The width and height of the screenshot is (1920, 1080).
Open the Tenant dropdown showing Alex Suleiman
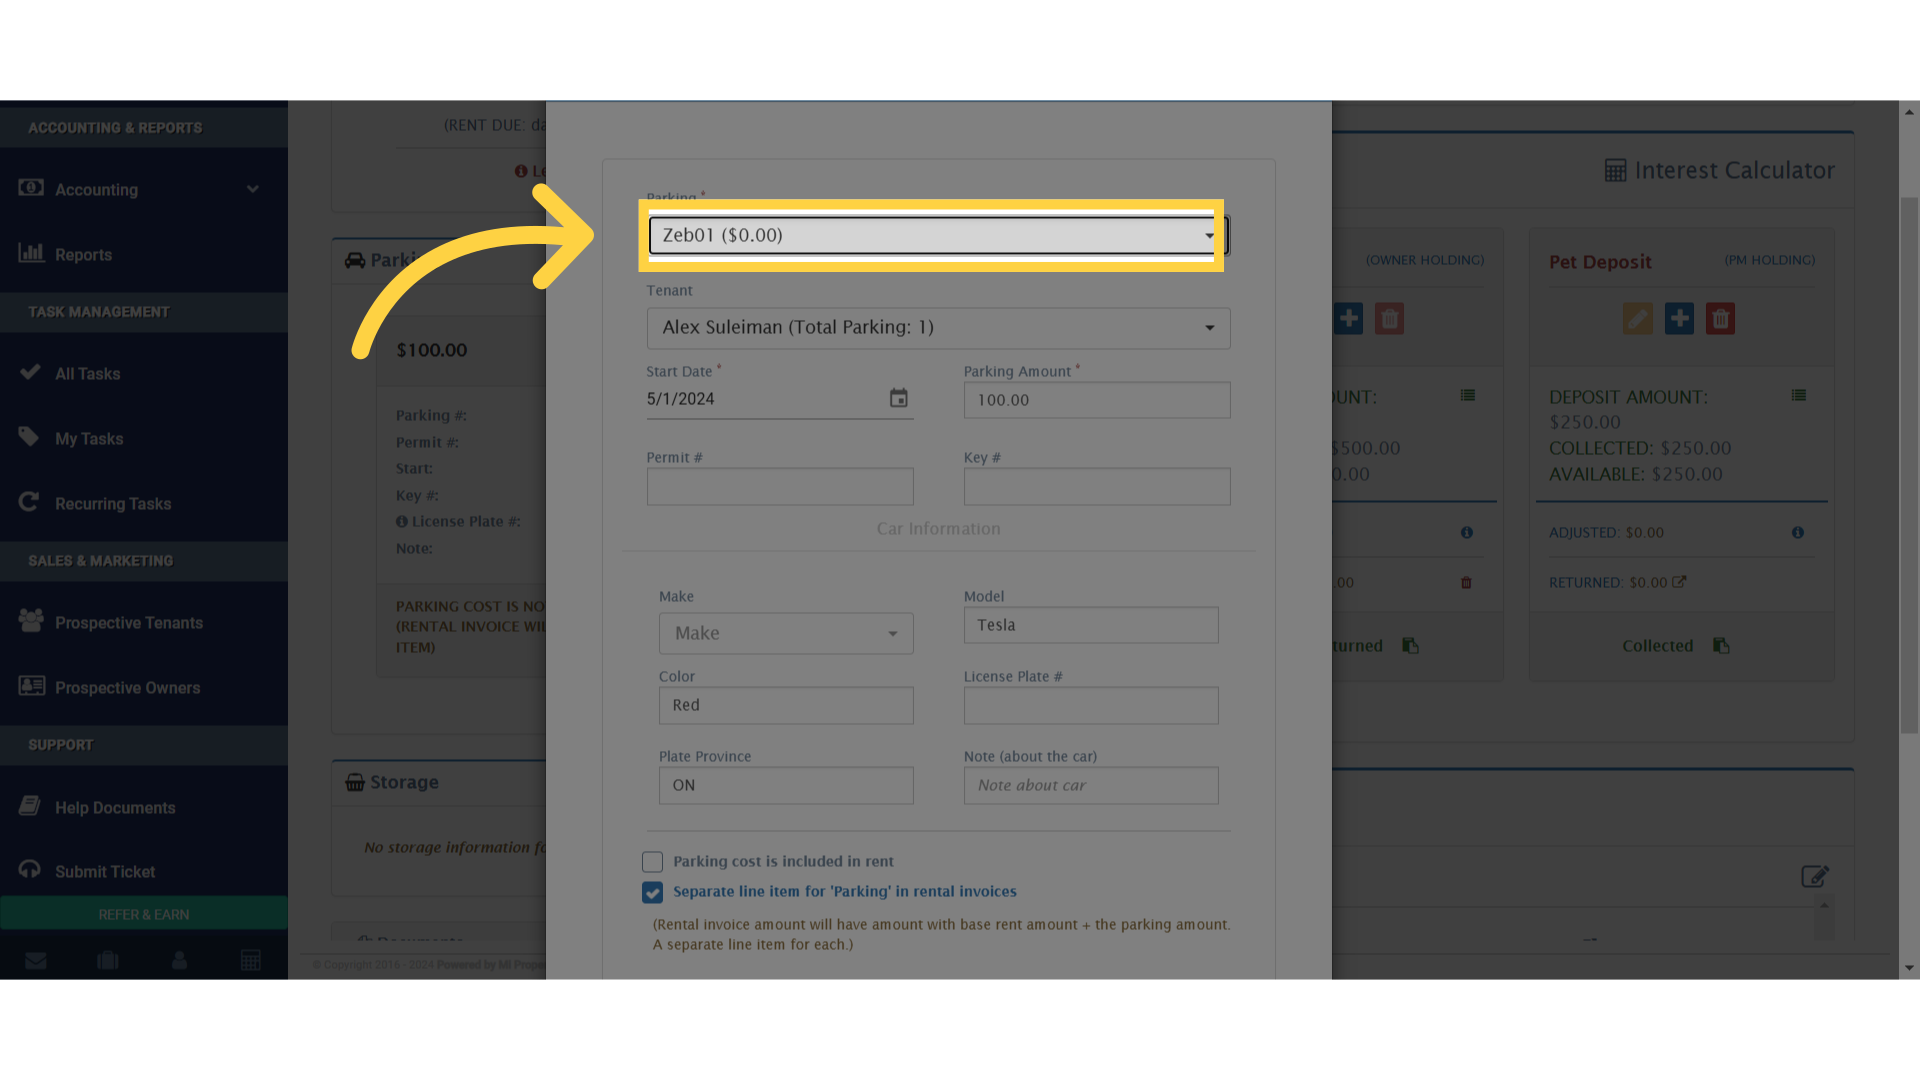pos(938,328)
